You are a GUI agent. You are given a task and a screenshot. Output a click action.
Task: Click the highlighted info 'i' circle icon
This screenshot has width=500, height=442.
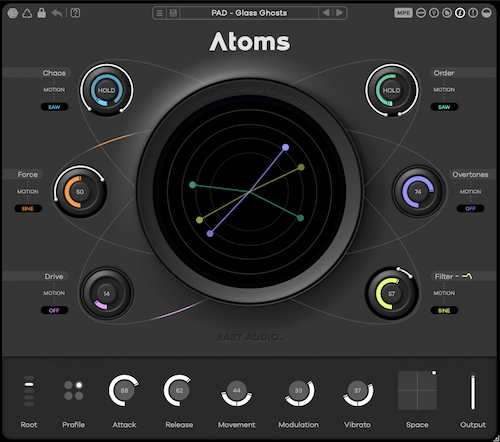pyautogui.click(x=460, y=13)
